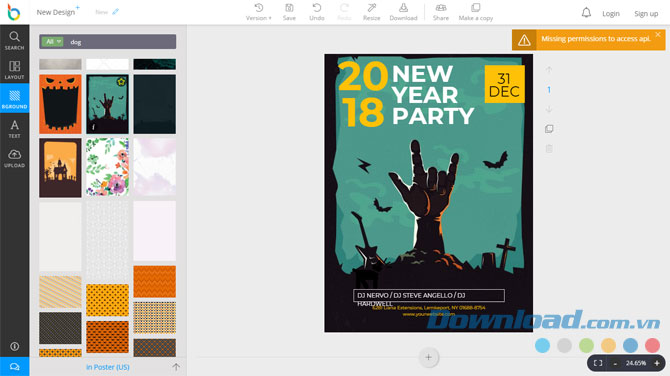670x376 pixels.
Task: Select the NEW YEAR PARTY heading text
Action: pyautogui.click(x=432, y=95)
